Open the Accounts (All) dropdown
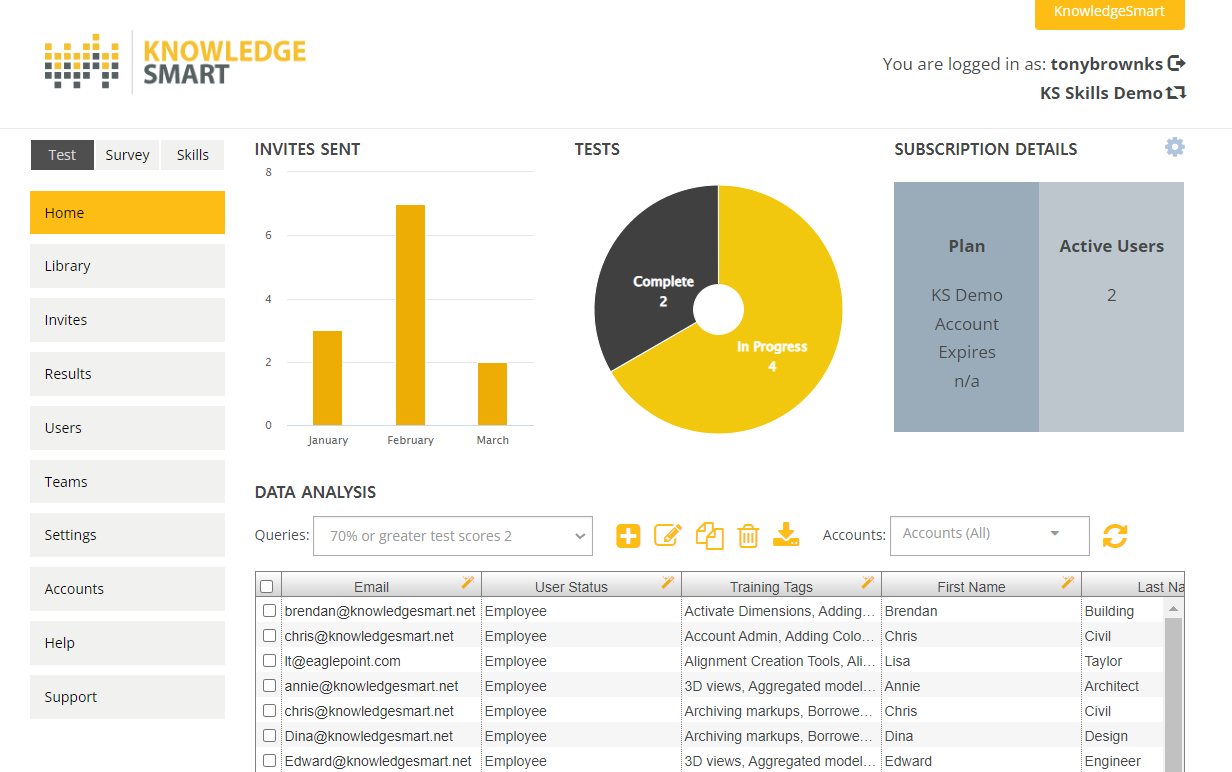1232x772 pixels. 989,536
